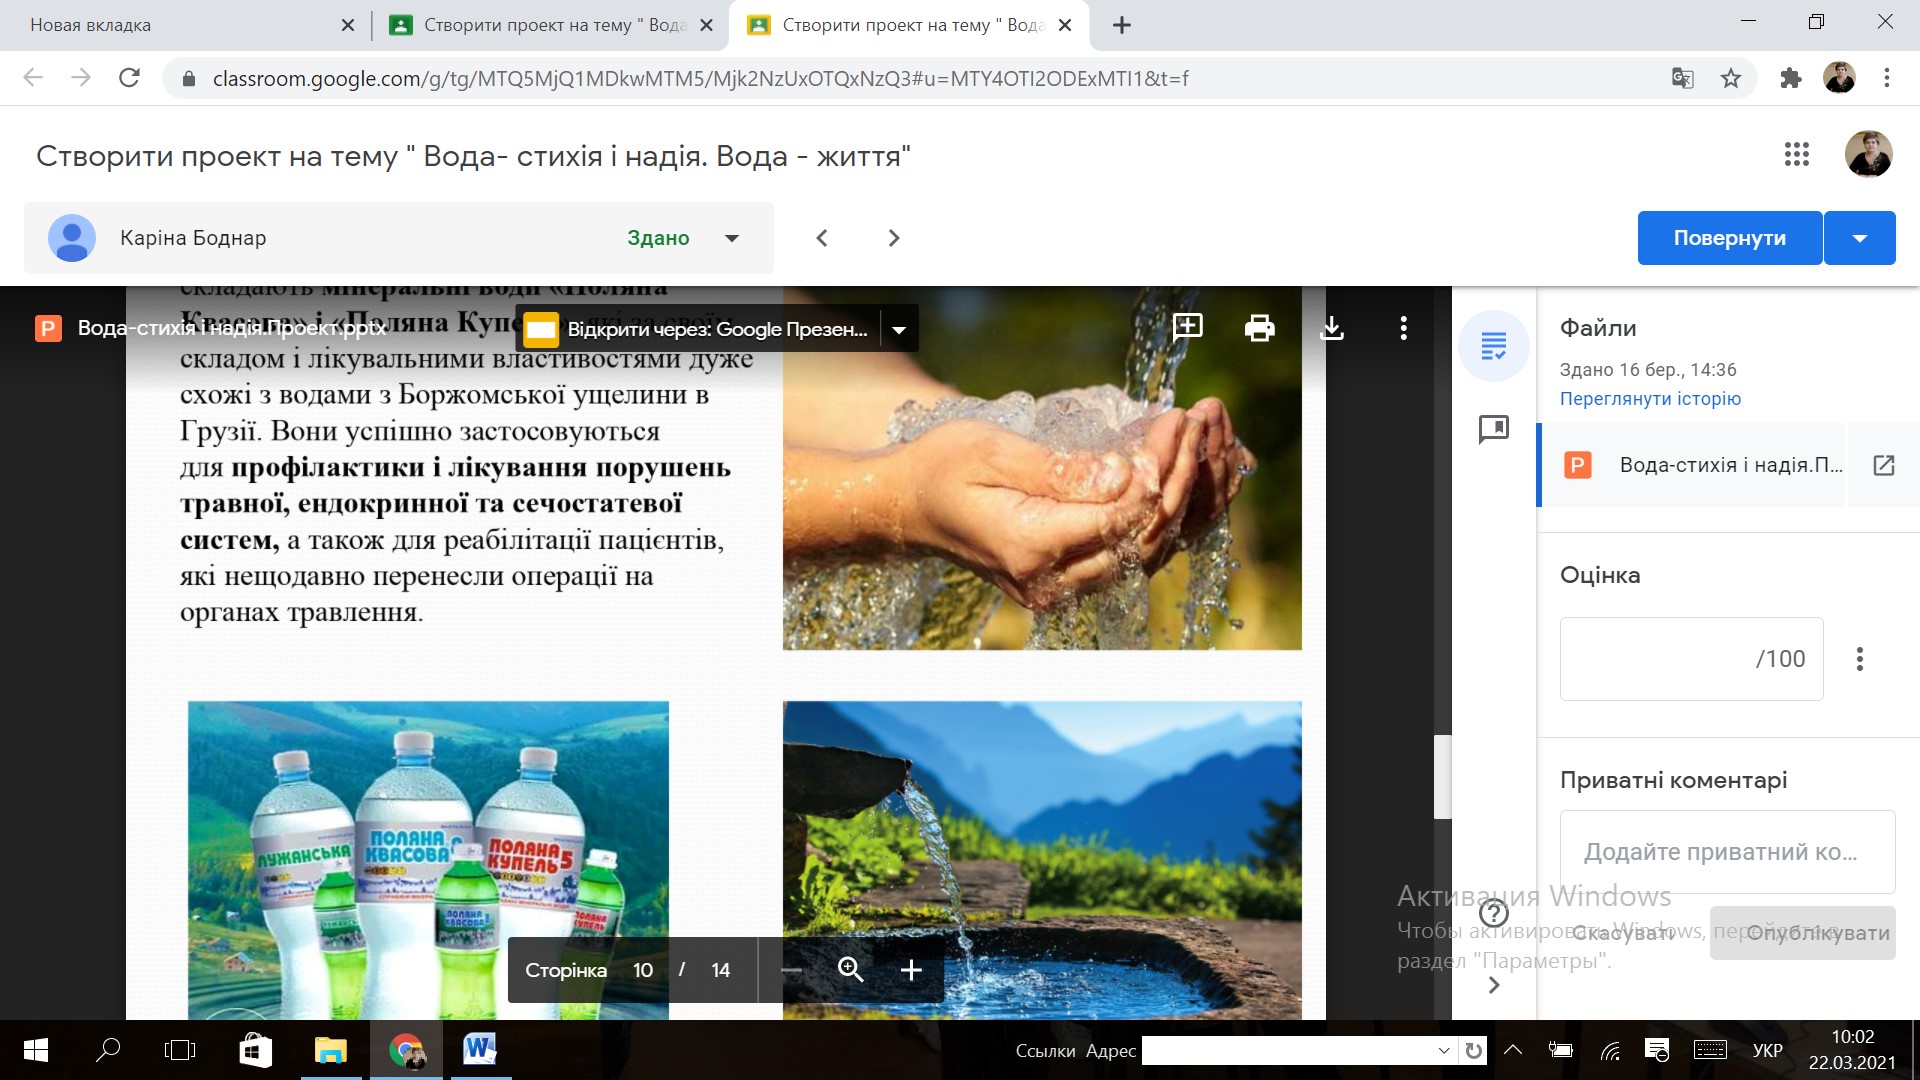Click the page number field showing 10
Screen dimensions: 1920x1080
(643, 970)
